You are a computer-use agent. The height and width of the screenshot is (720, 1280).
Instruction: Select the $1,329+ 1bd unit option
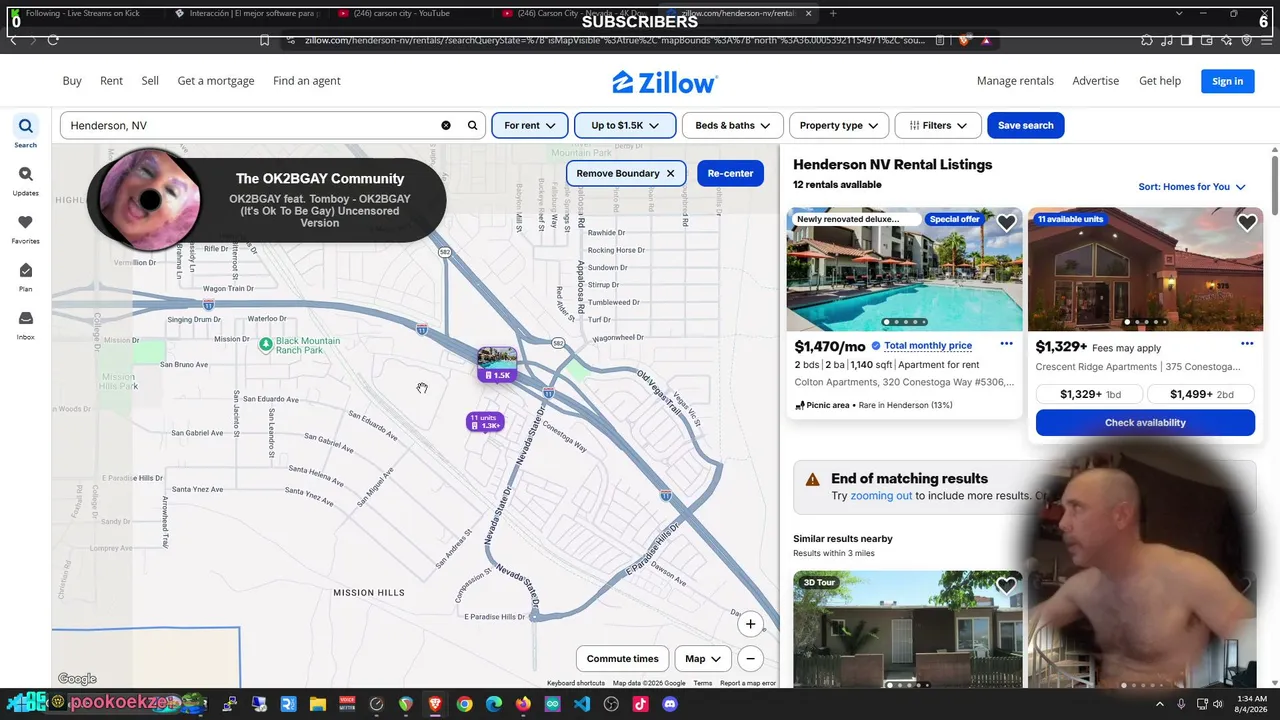click(x=1090, y=394)
